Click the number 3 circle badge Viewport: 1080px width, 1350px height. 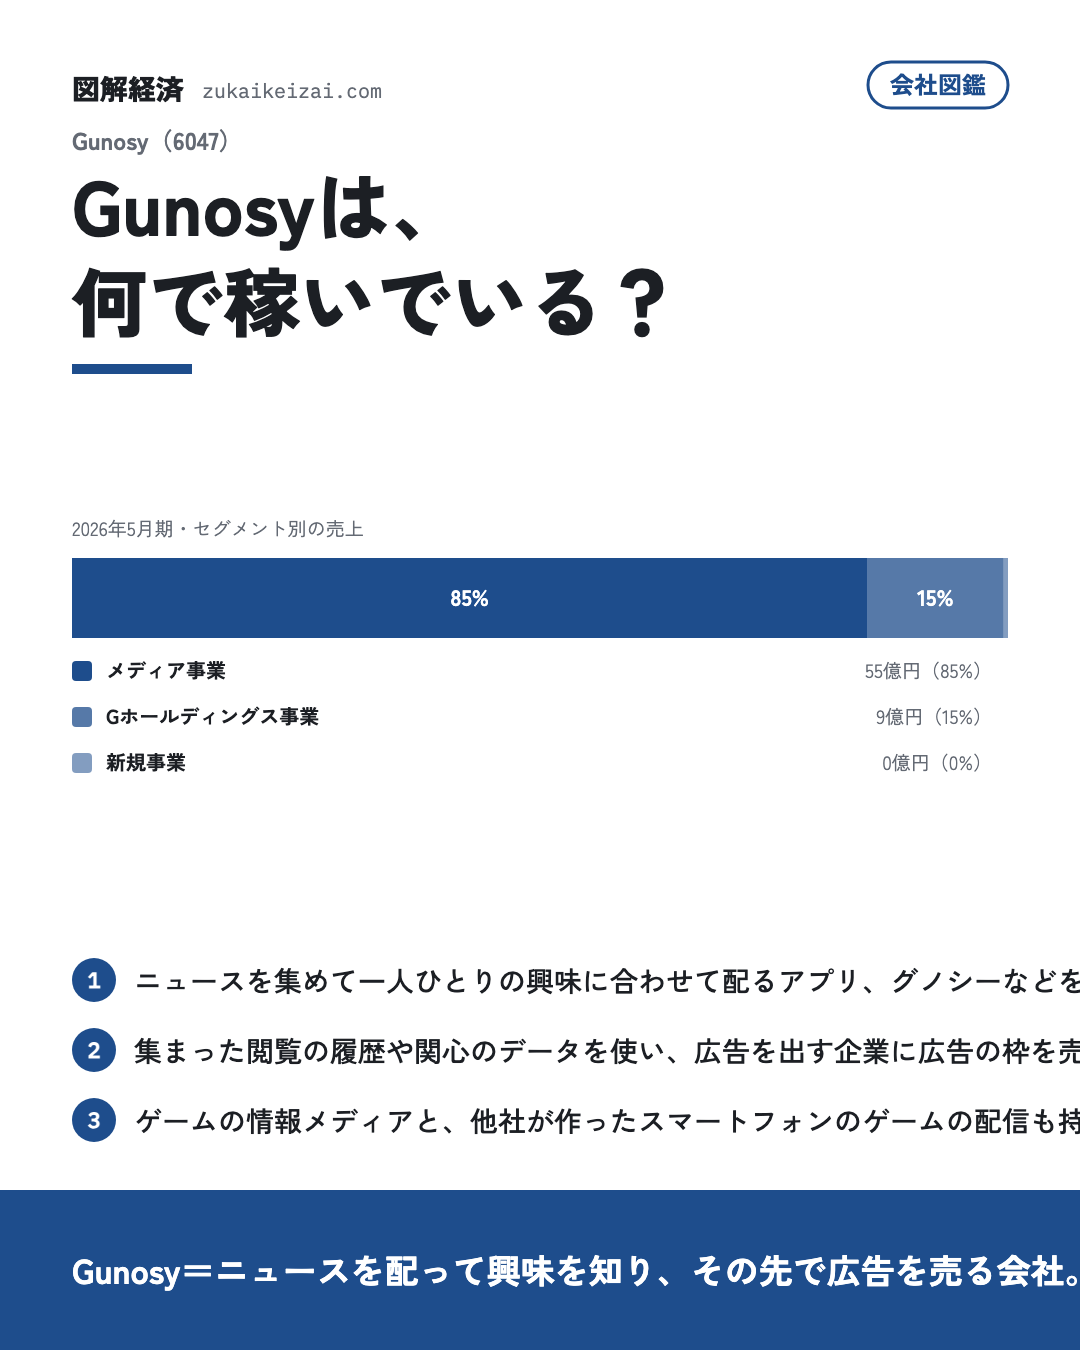(x=94, y=1120)
